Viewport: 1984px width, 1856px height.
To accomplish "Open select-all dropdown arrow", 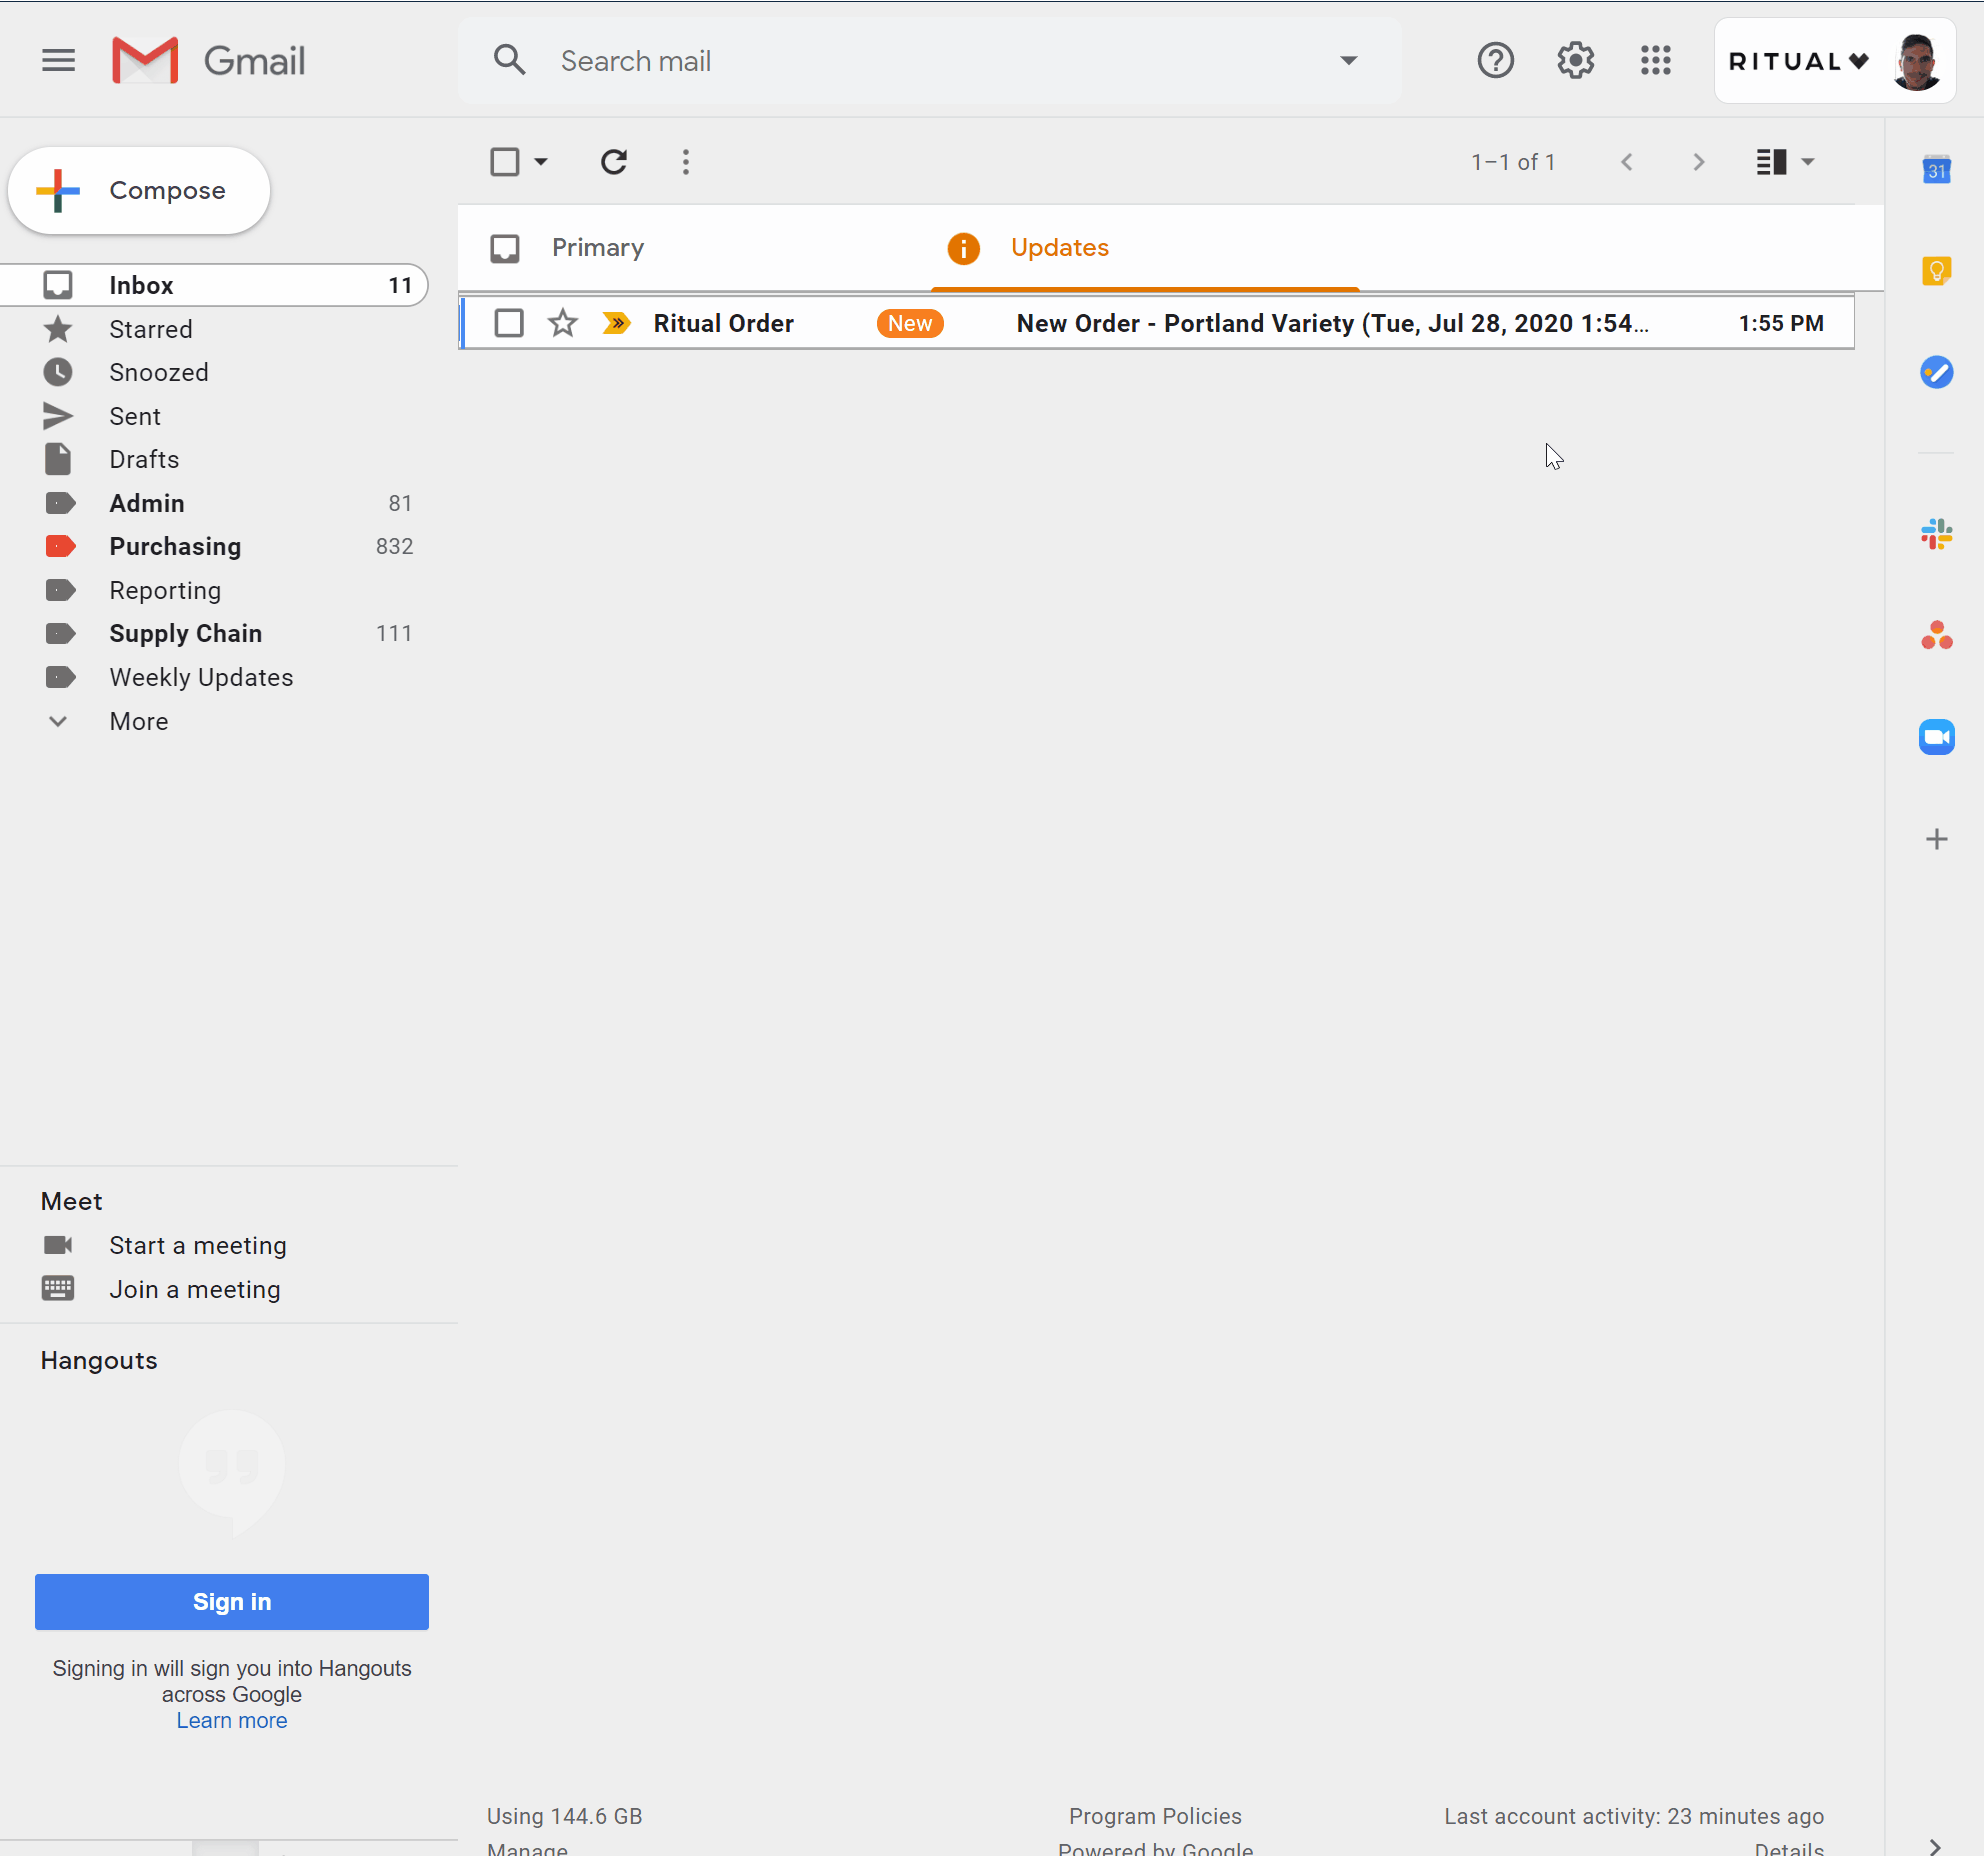I will pyautogui.click(x=541, y=162).
